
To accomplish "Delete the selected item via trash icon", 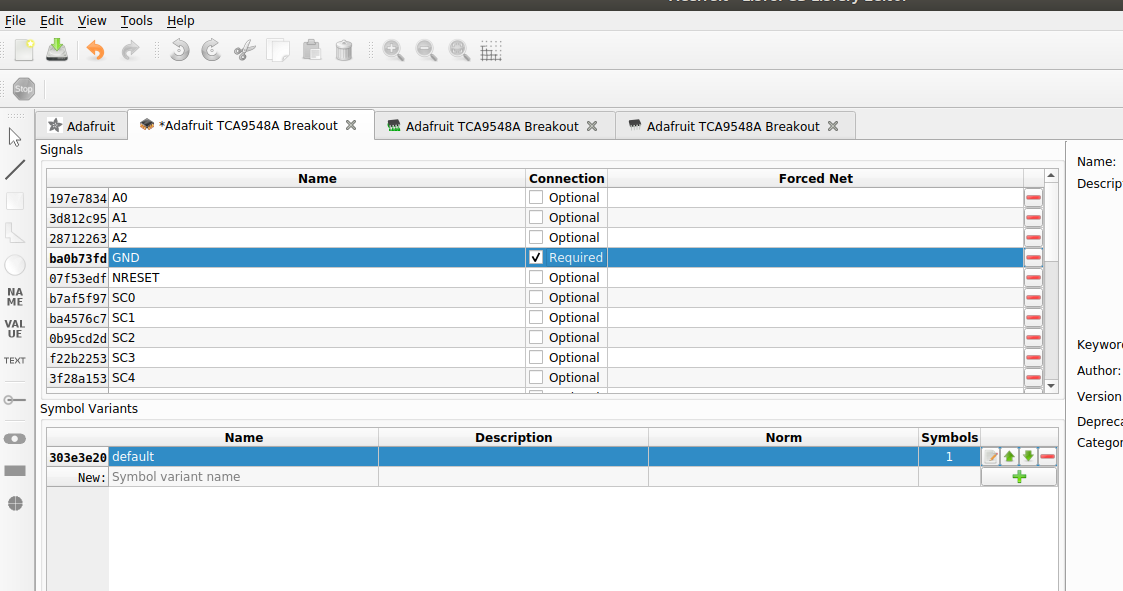I will 344,50.
